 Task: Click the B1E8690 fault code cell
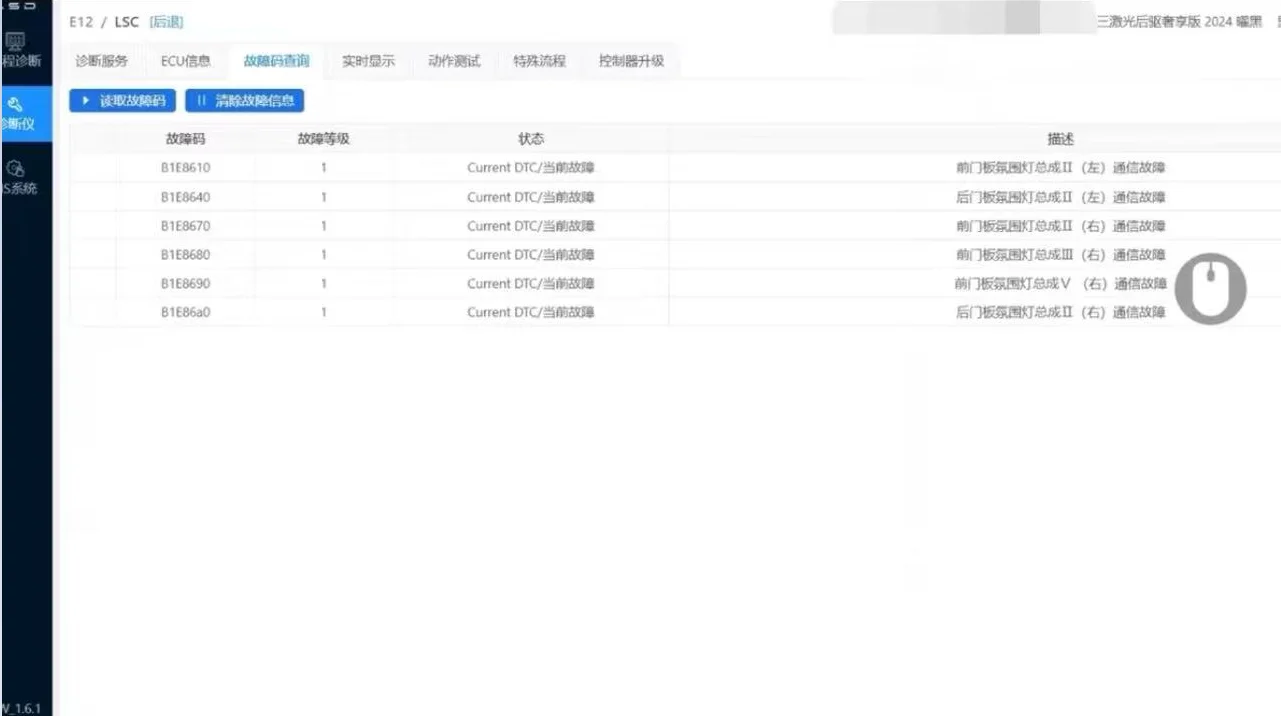186,284
